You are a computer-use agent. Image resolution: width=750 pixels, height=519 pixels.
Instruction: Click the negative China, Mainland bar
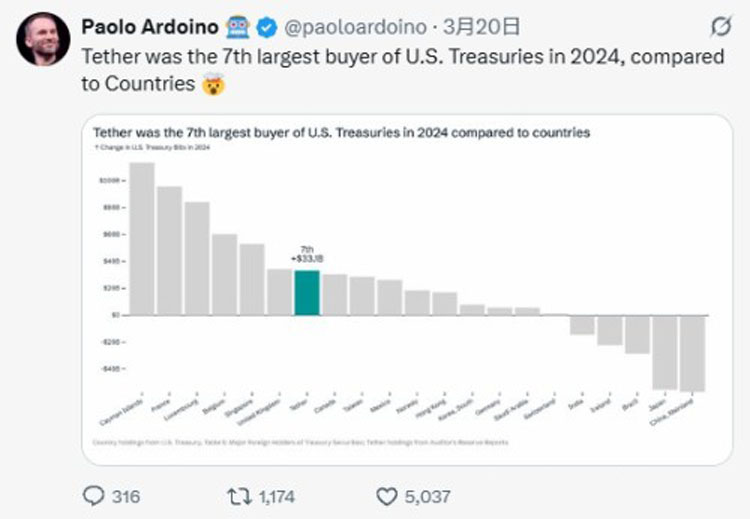pyautogui.click(x=692, y=352)
